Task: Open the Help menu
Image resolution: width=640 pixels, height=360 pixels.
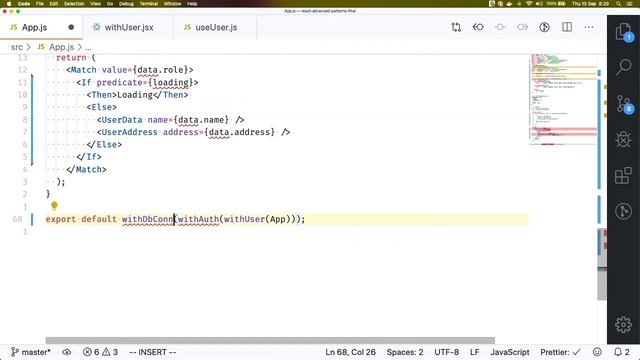Action: click(192, 4)
